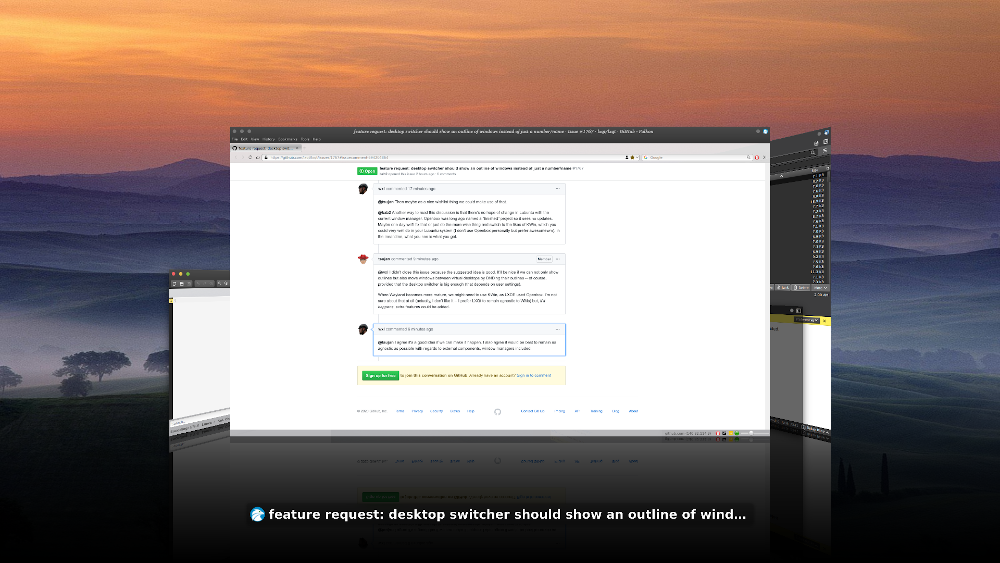Open the options menu on last comment
1000x563 pixels.
[557, 330]
